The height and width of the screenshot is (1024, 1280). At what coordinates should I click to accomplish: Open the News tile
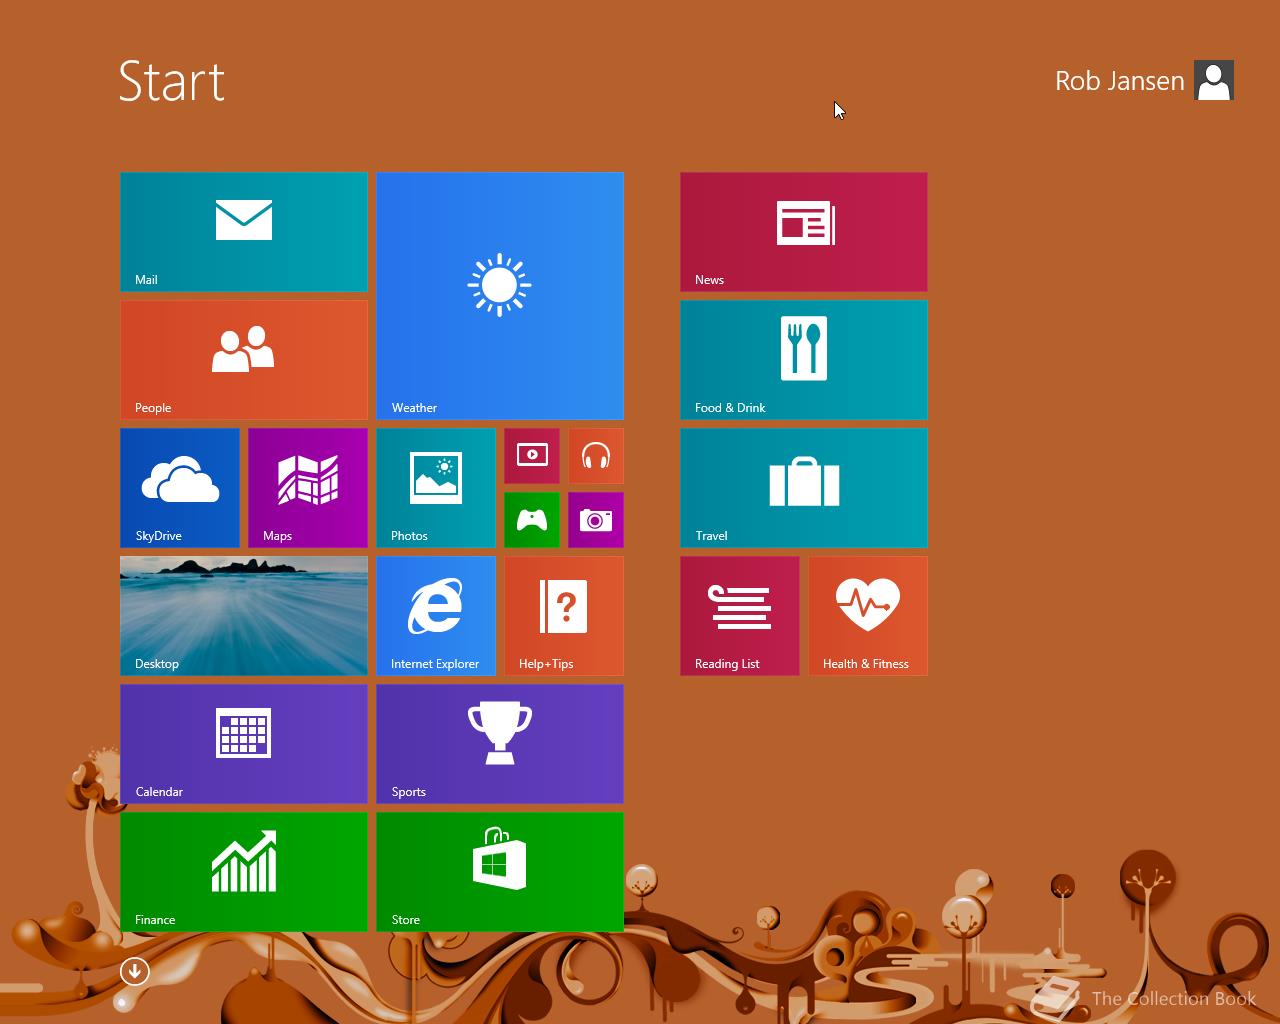[x=804, y=232]
